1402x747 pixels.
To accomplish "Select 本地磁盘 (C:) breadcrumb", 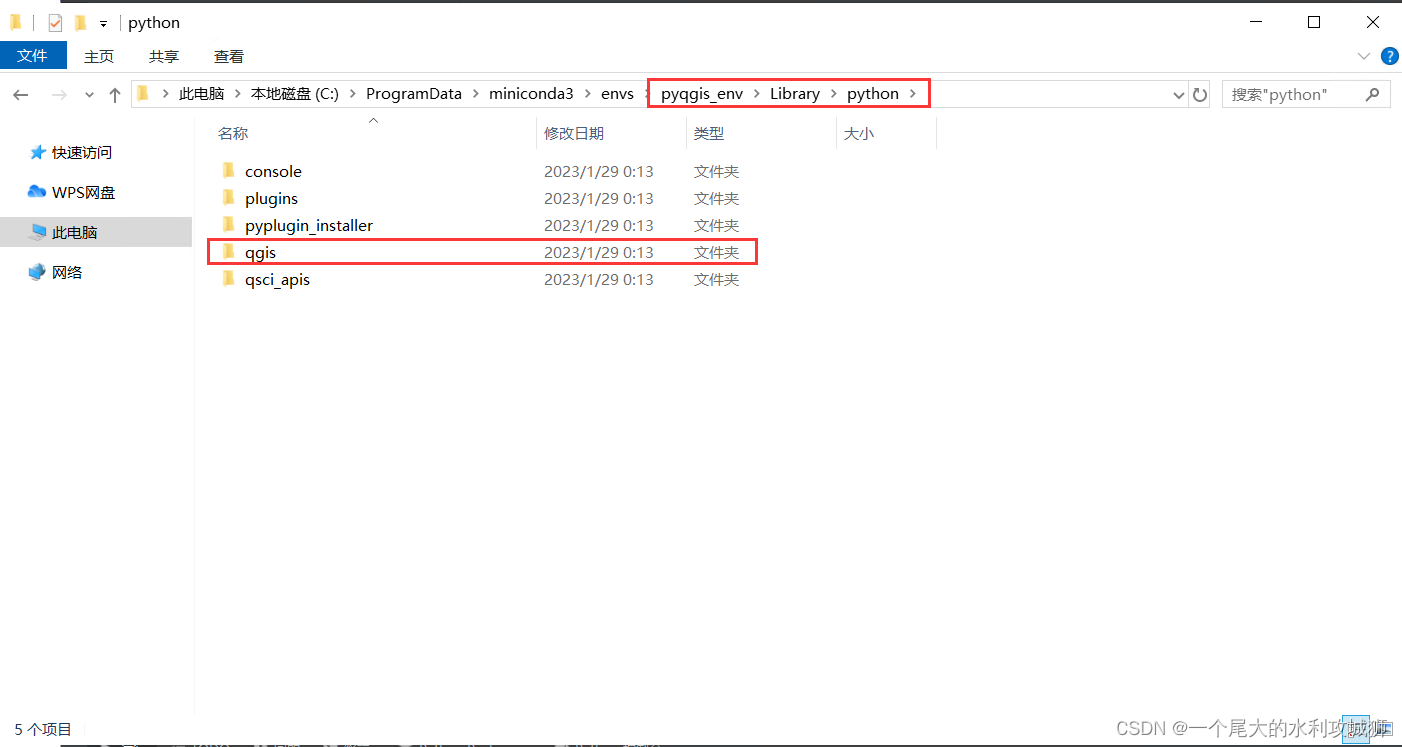I will tap(295, 94).
